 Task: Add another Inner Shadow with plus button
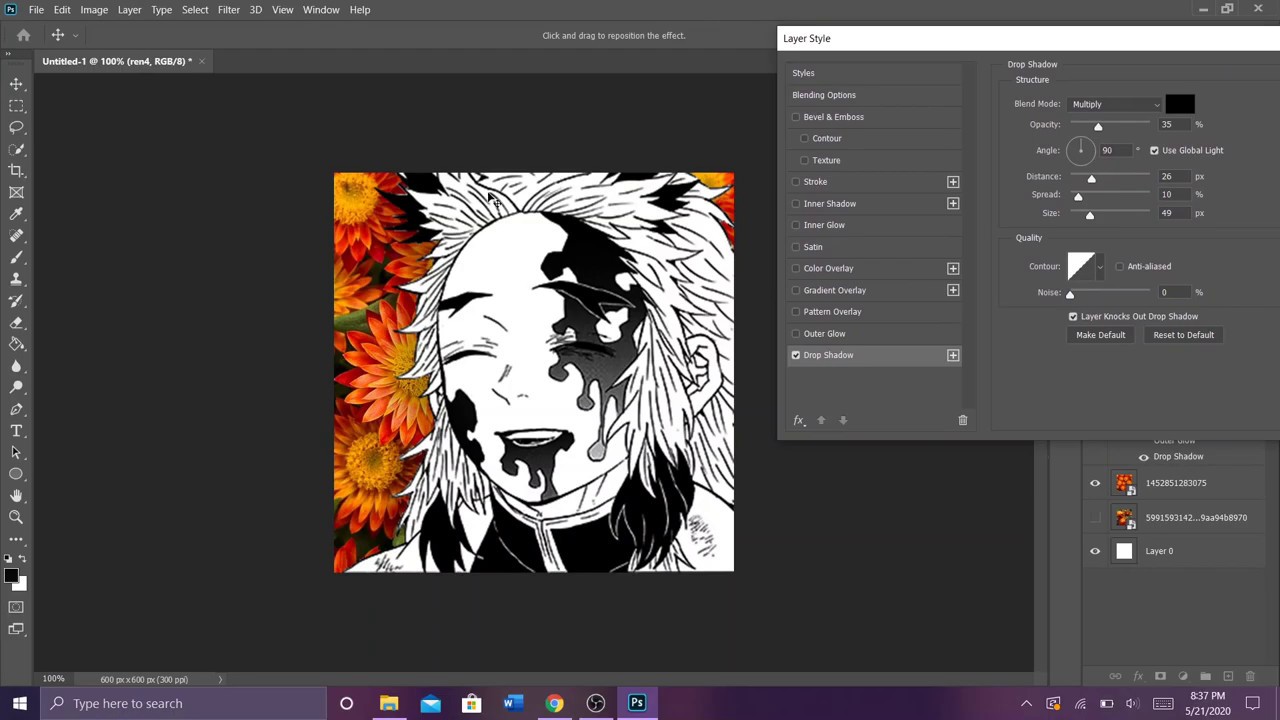[x=953, y=203]
